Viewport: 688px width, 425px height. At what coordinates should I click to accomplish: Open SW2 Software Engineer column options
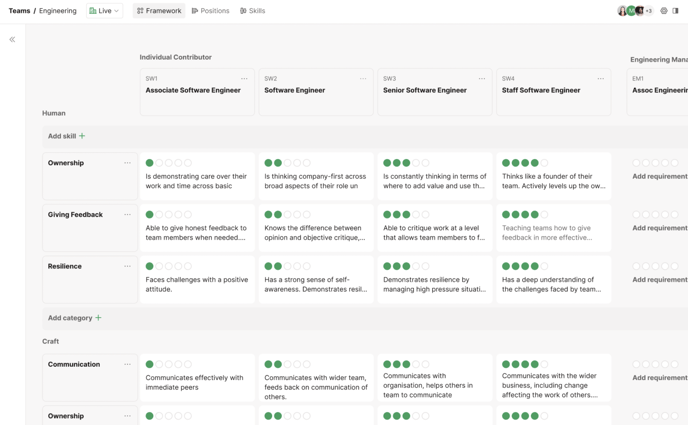click(x=363, y=78)
